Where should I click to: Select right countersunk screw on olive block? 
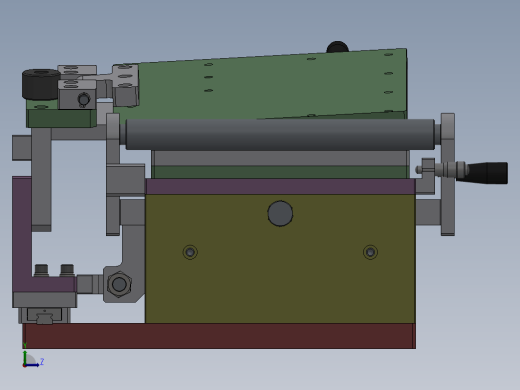pyautogui.click(x=370, y=252)
